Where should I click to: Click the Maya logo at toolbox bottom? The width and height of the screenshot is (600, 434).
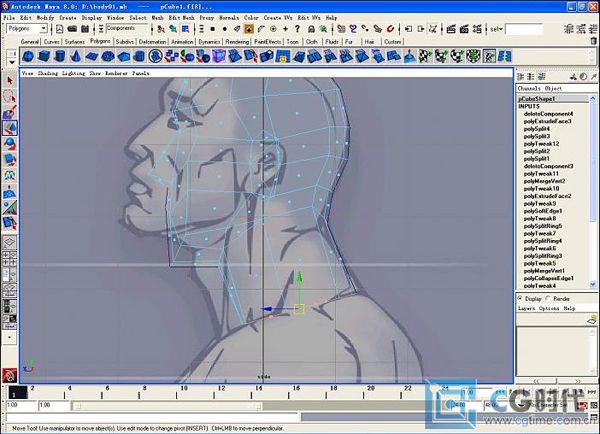coord(10,375)
